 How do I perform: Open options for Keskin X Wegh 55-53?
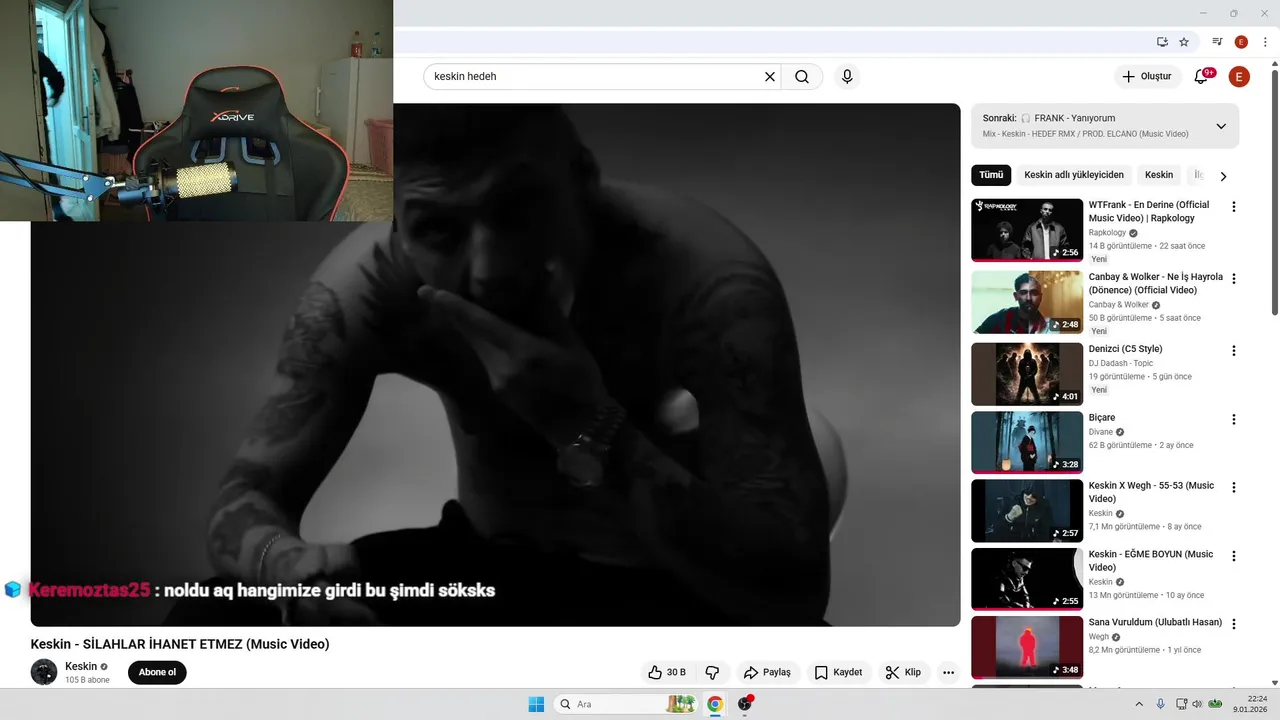point(1233,488)
